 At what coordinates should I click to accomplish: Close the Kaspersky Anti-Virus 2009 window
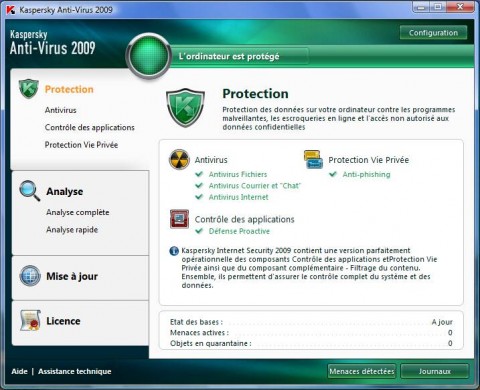pyautogui.click(x=460, y=7)
